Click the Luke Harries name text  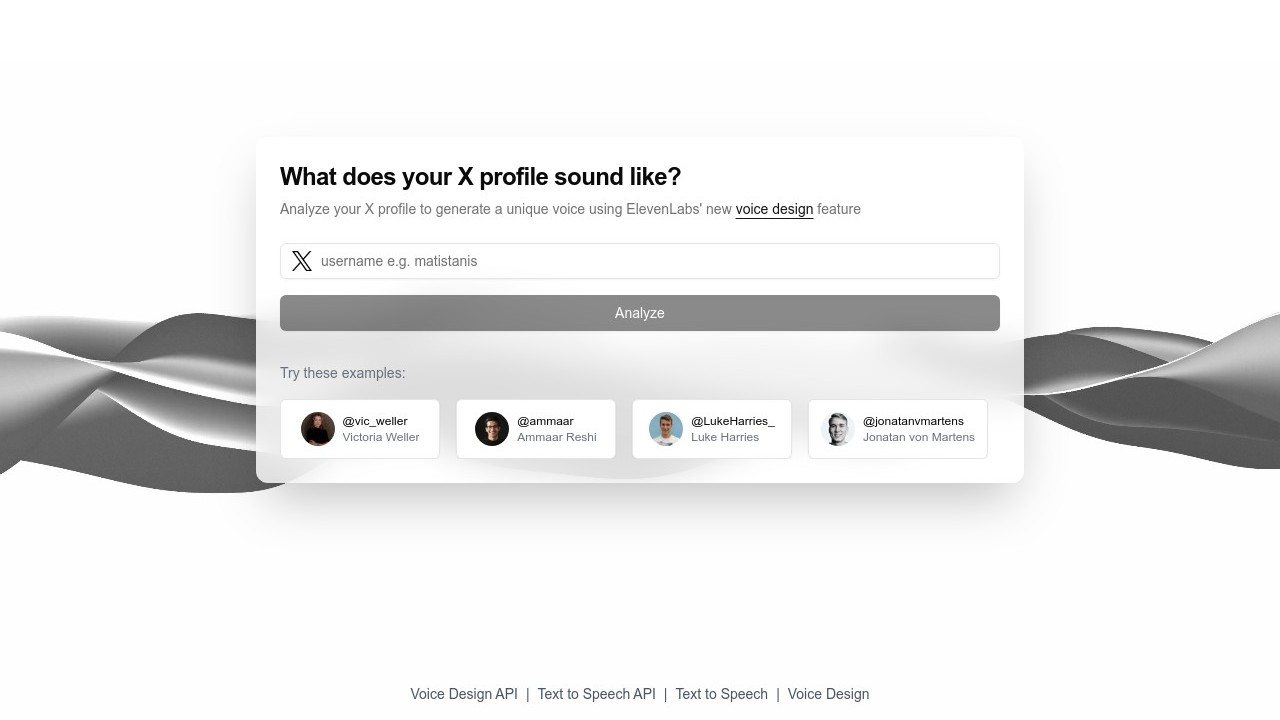pos(725,437)
